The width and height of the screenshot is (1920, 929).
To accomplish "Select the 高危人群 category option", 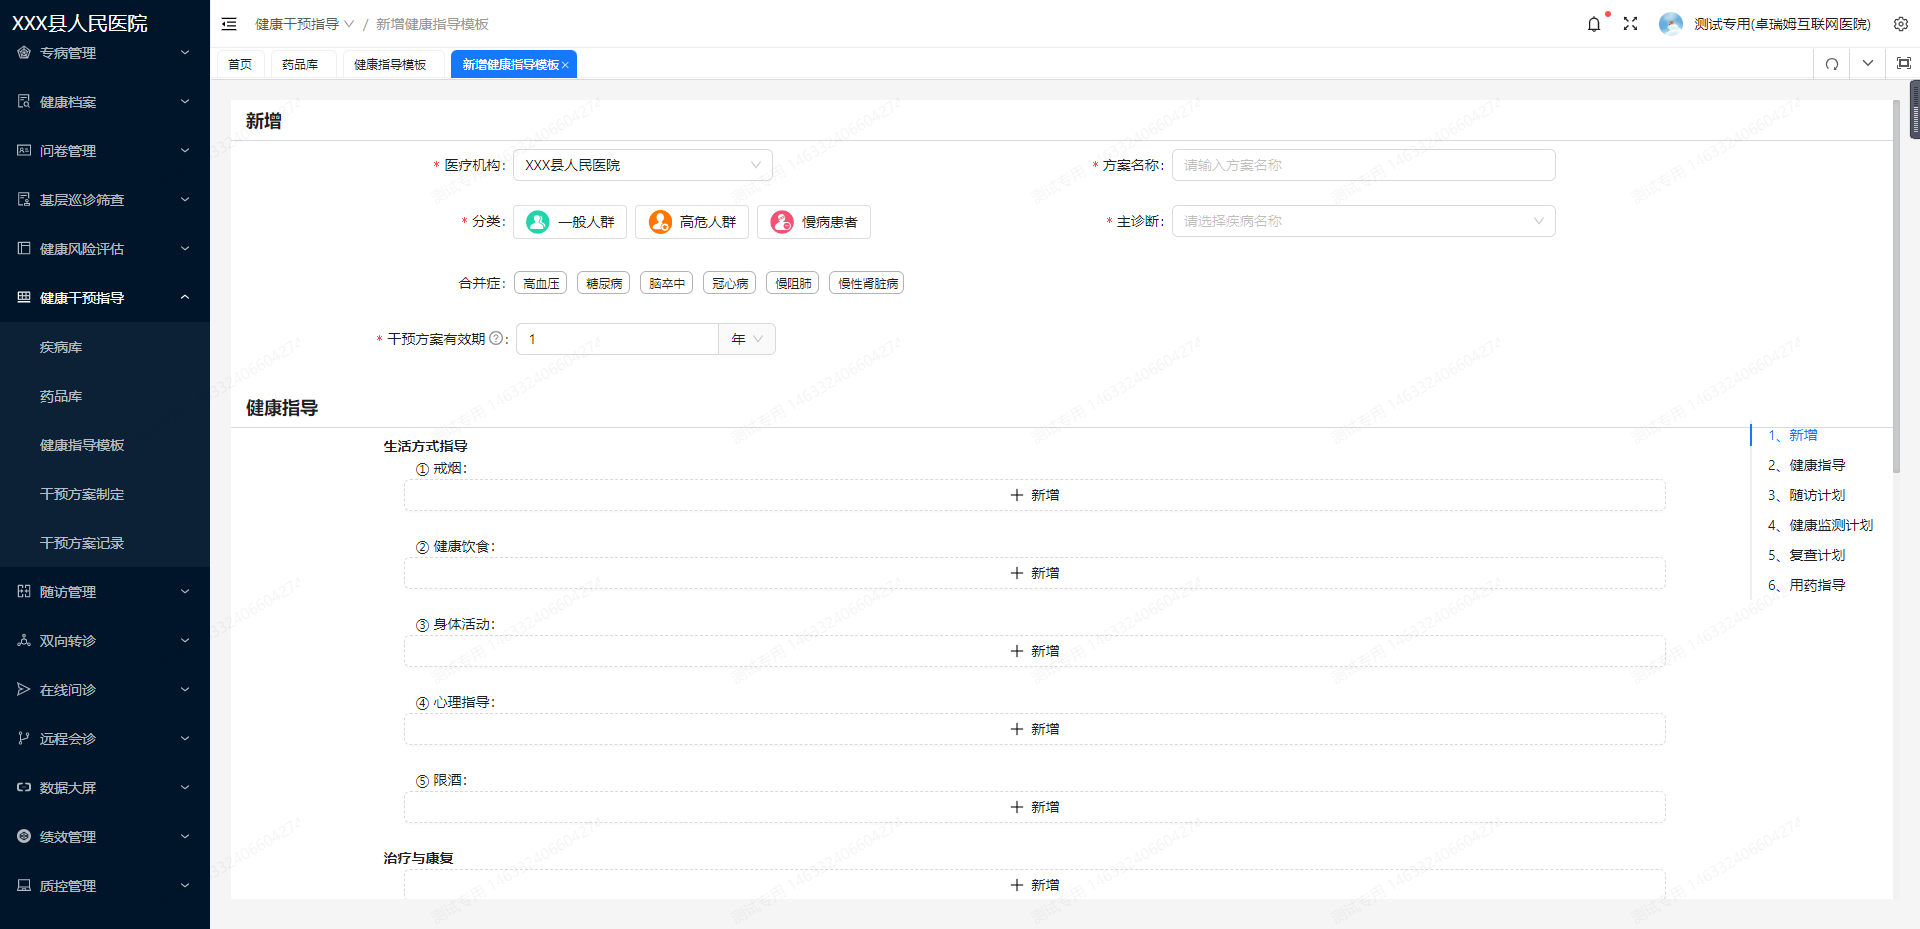I will 692,222.
